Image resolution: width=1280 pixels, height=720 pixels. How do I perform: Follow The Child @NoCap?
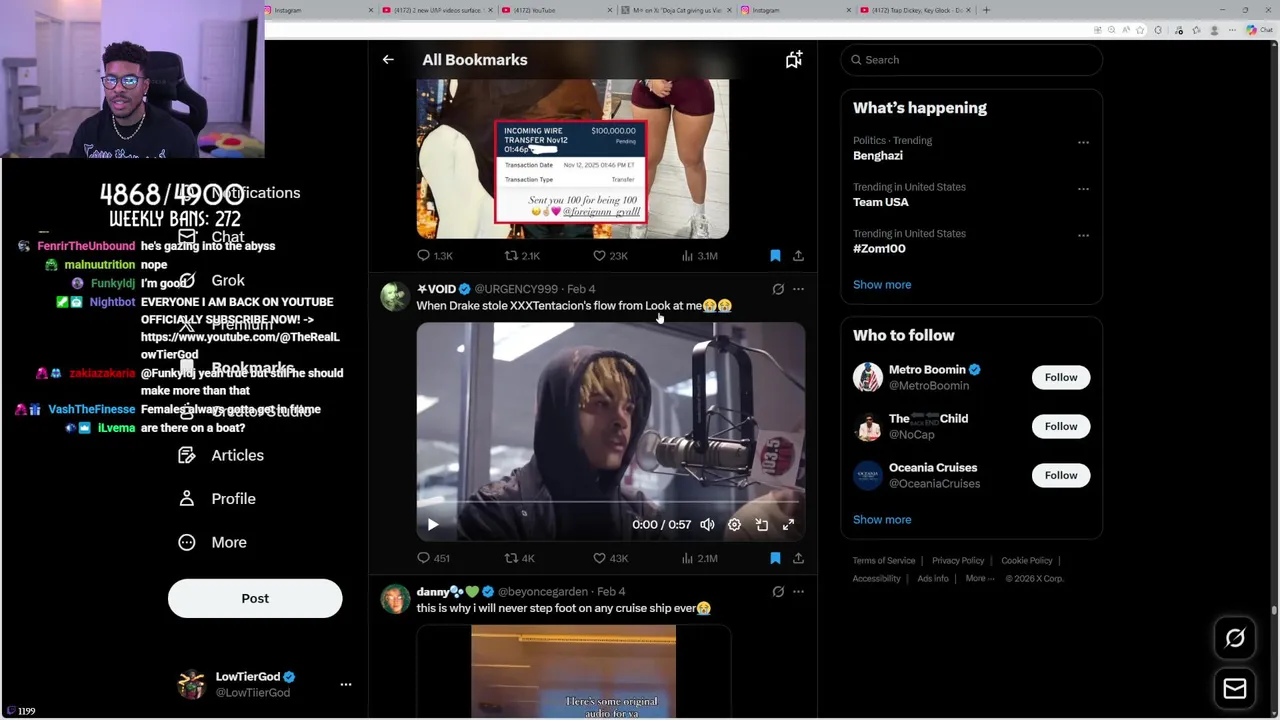coord(1061,426)
